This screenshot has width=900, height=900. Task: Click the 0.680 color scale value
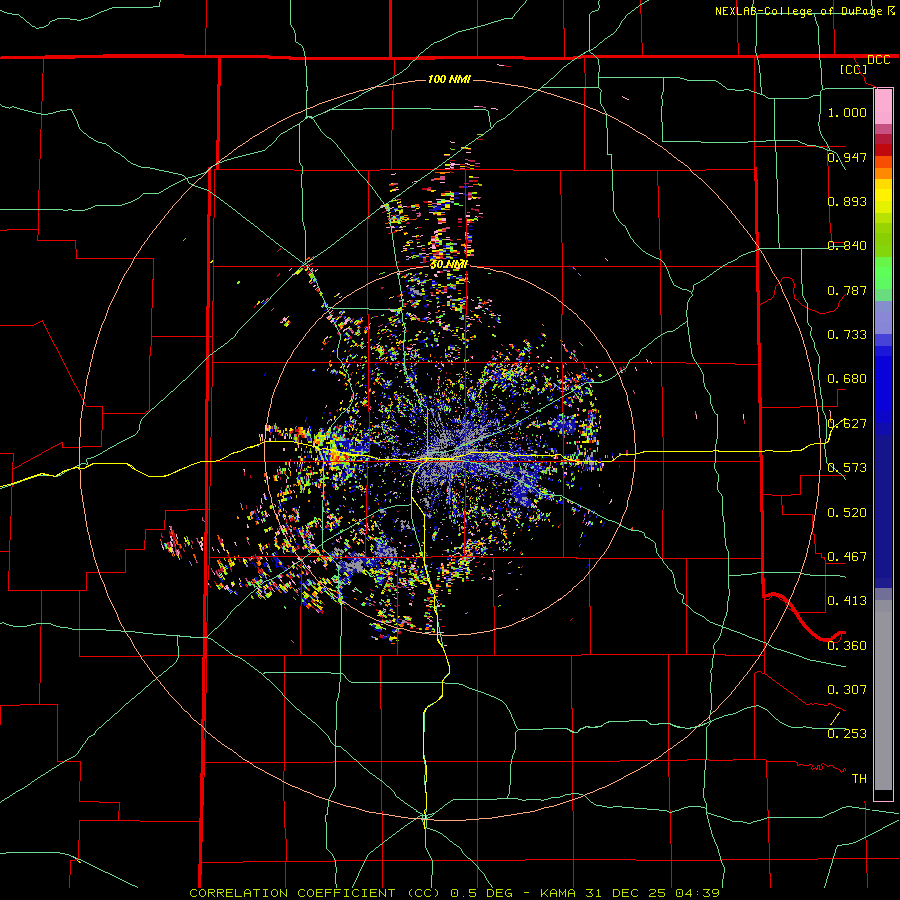click(x=847, y=379)
